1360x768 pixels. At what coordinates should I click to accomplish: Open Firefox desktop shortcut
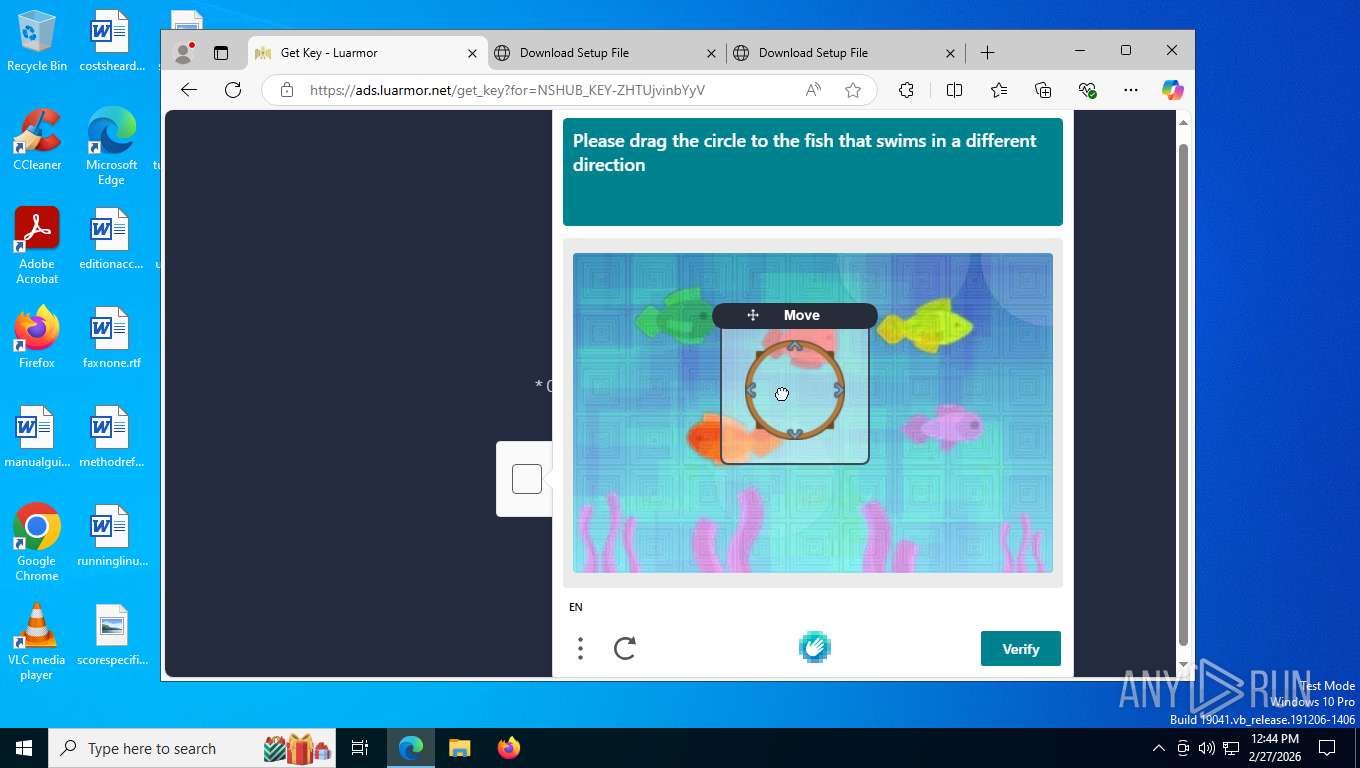coord(37,337)
